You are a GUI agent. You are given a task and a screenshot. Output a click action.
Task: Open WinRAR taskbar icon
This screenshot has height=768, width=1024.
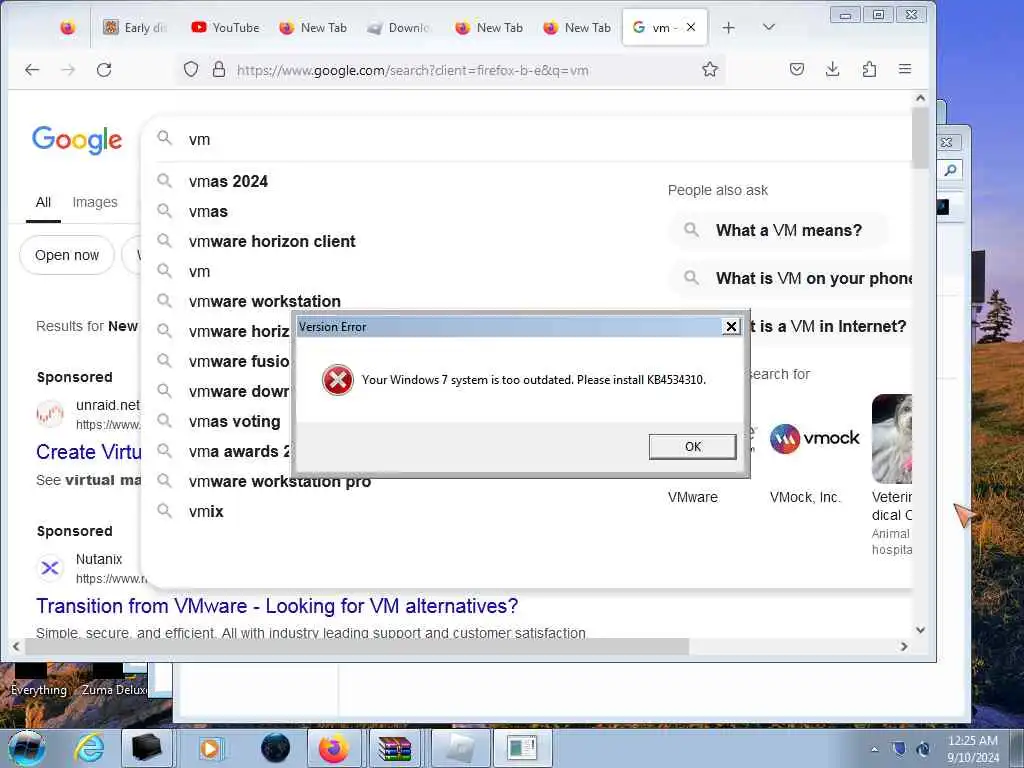(x=394, y=748)
